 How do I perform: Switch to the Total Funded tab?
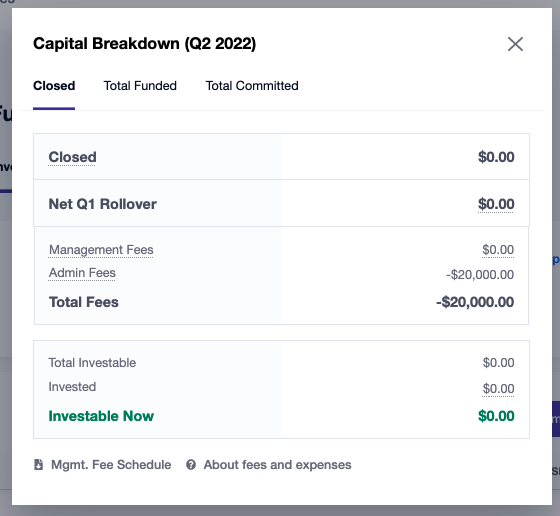(x=140, y=86)
